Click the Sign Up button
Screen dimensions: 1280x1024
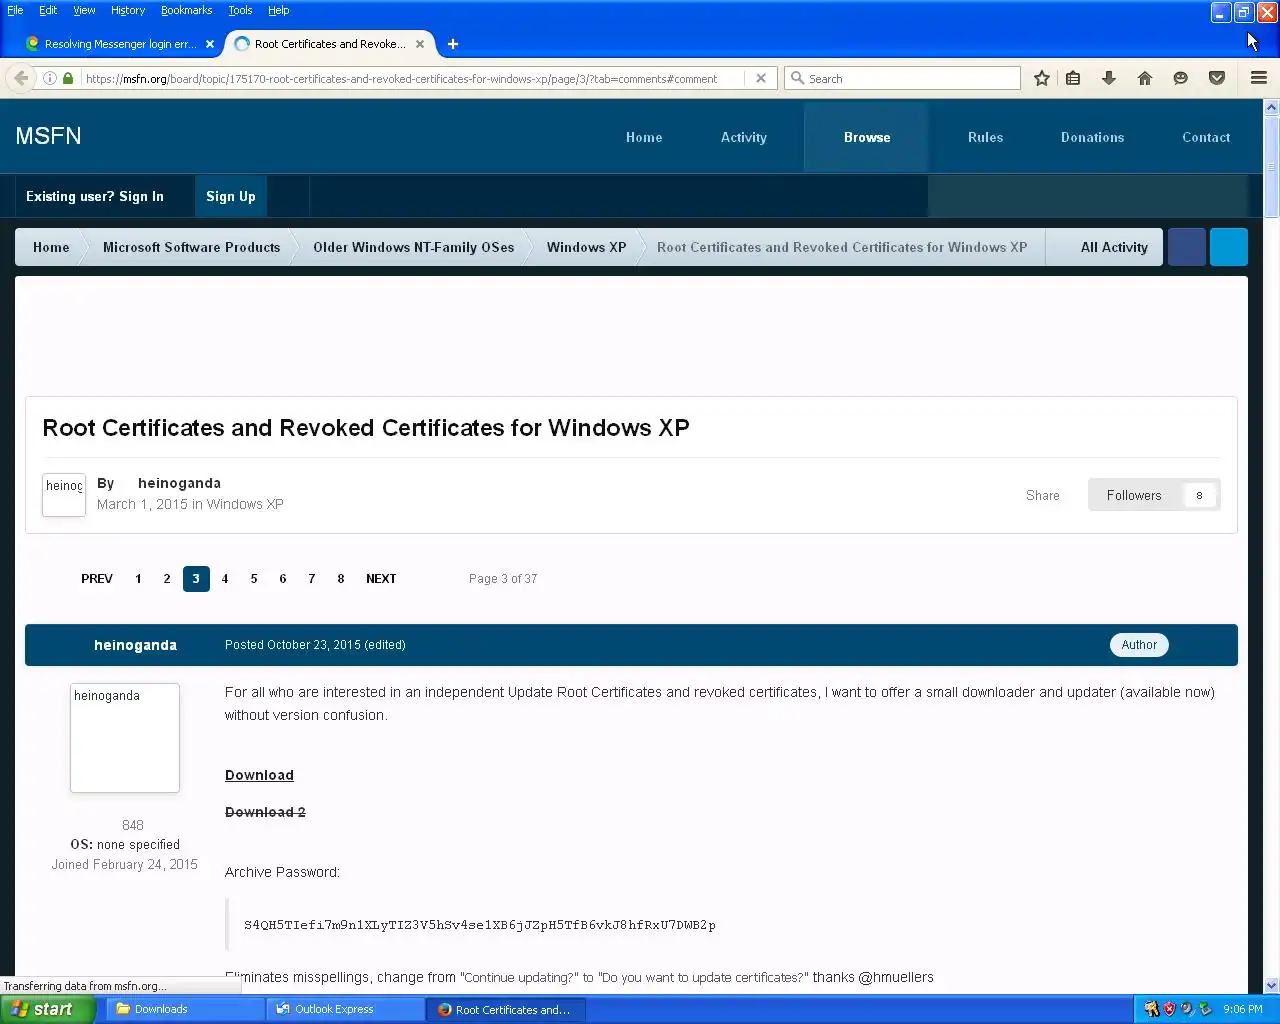pyautogui.click(x=231, y=196)
